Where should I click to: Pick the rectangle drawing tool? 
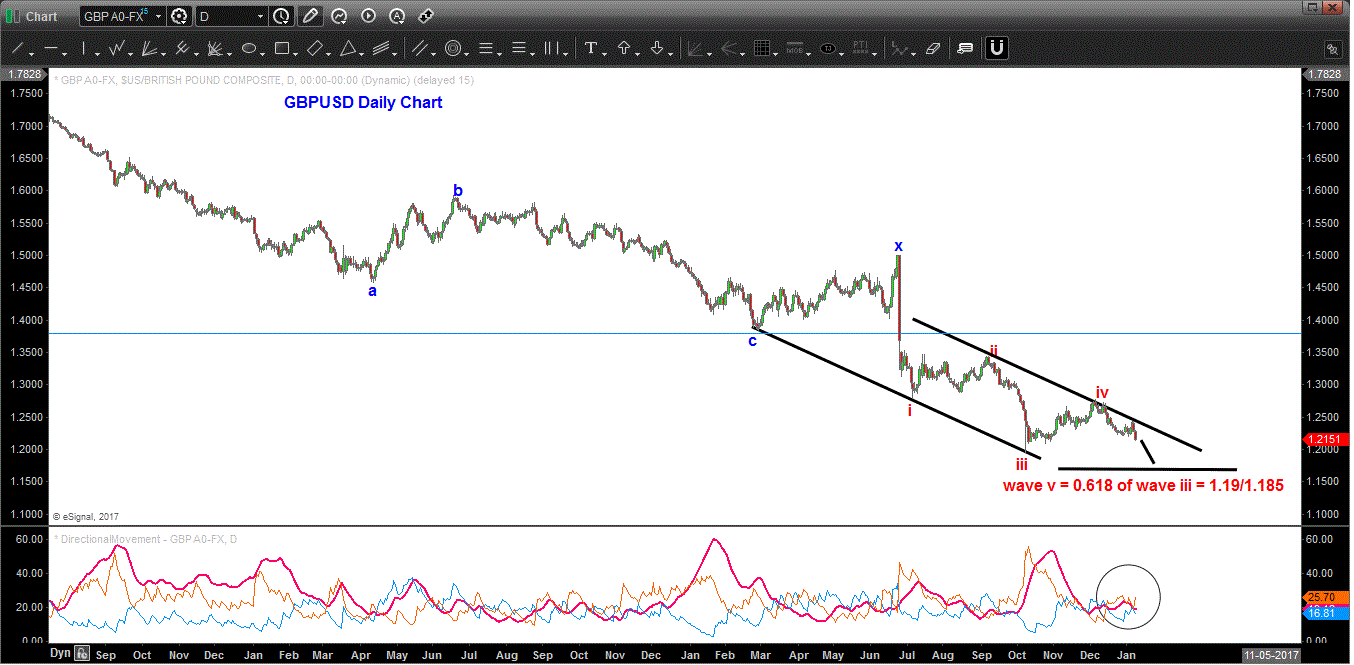(281, 48)
